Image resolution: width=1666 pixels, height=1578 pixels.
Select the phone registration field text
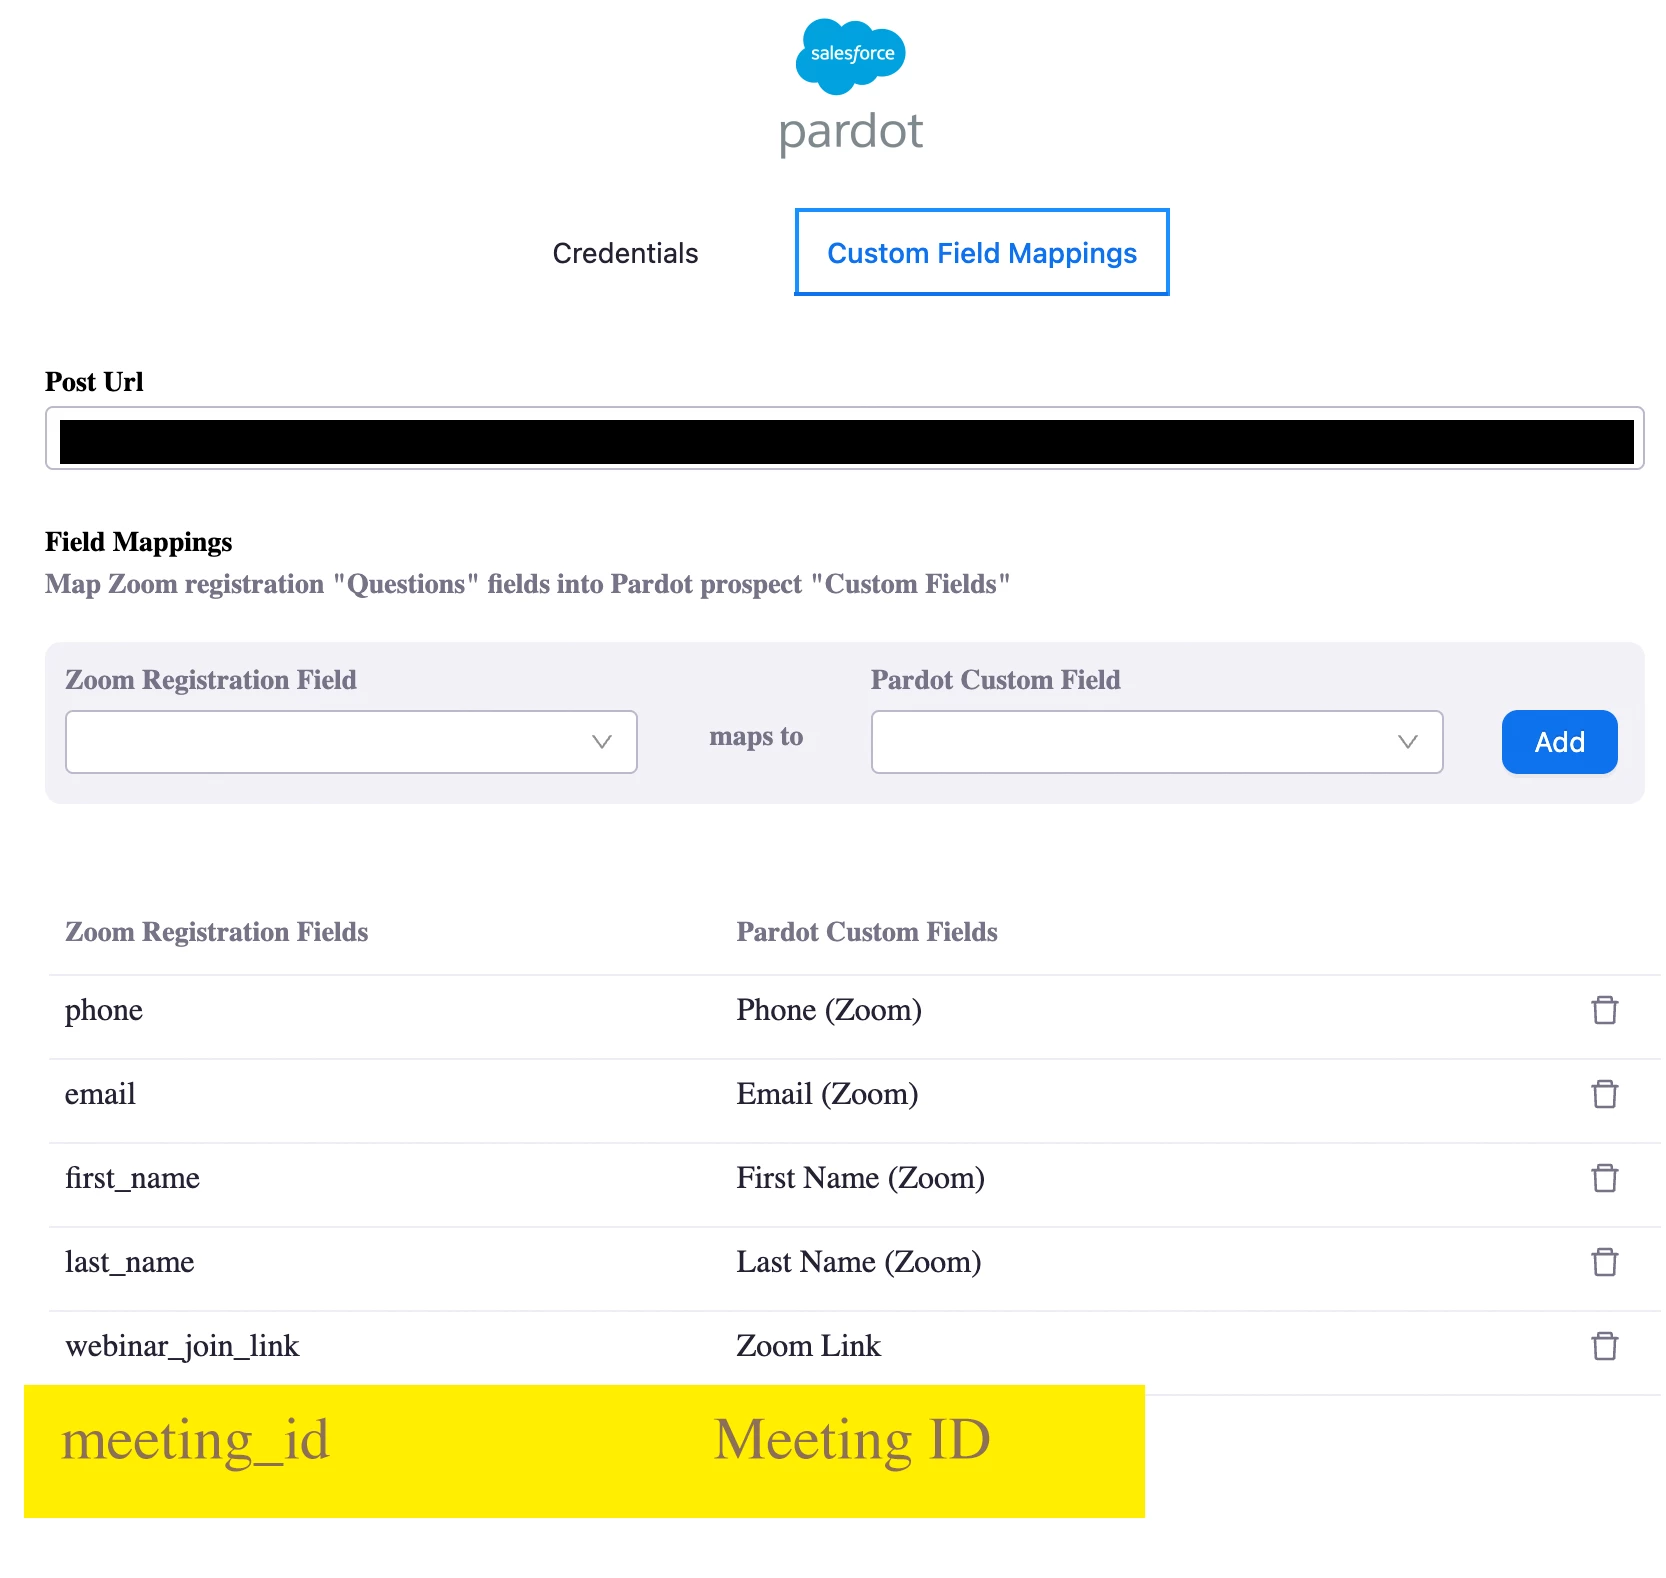[x=104, y=1010]
